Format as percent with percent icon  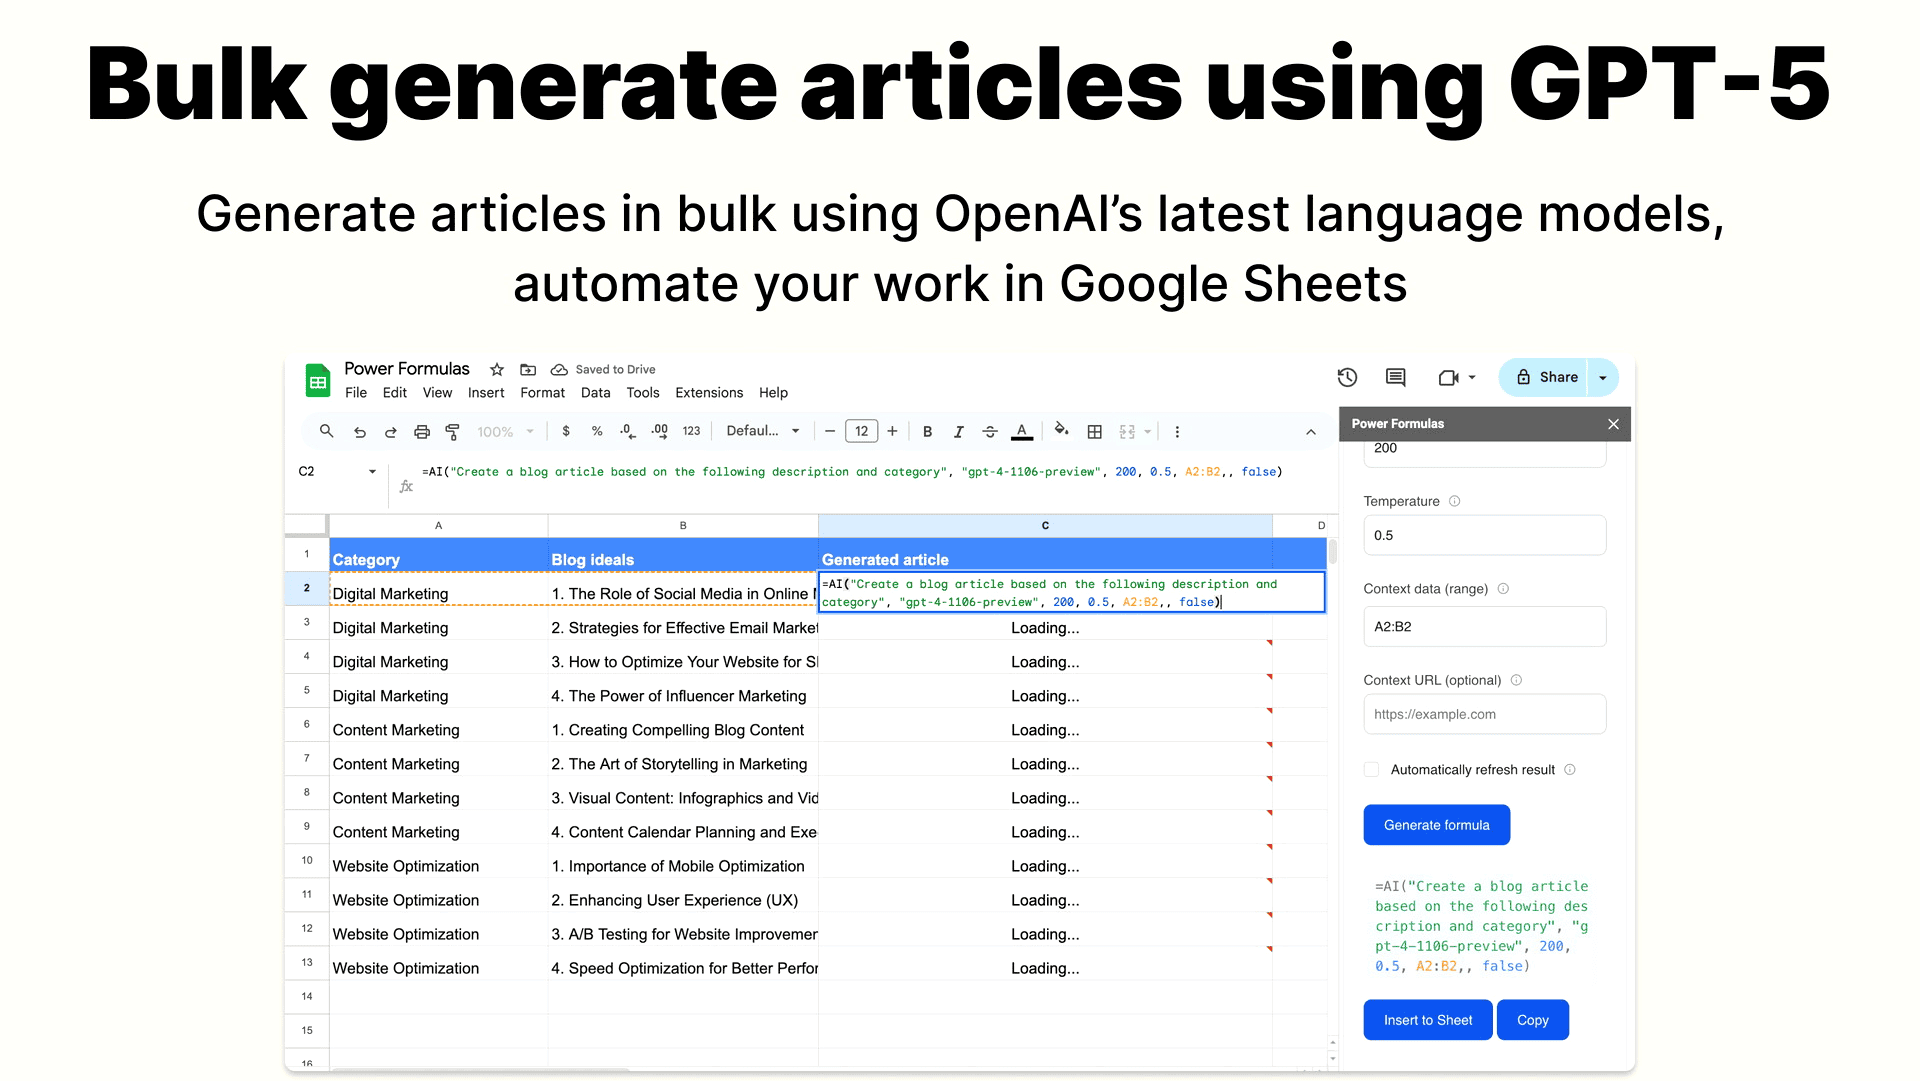[x=597, y=431]
